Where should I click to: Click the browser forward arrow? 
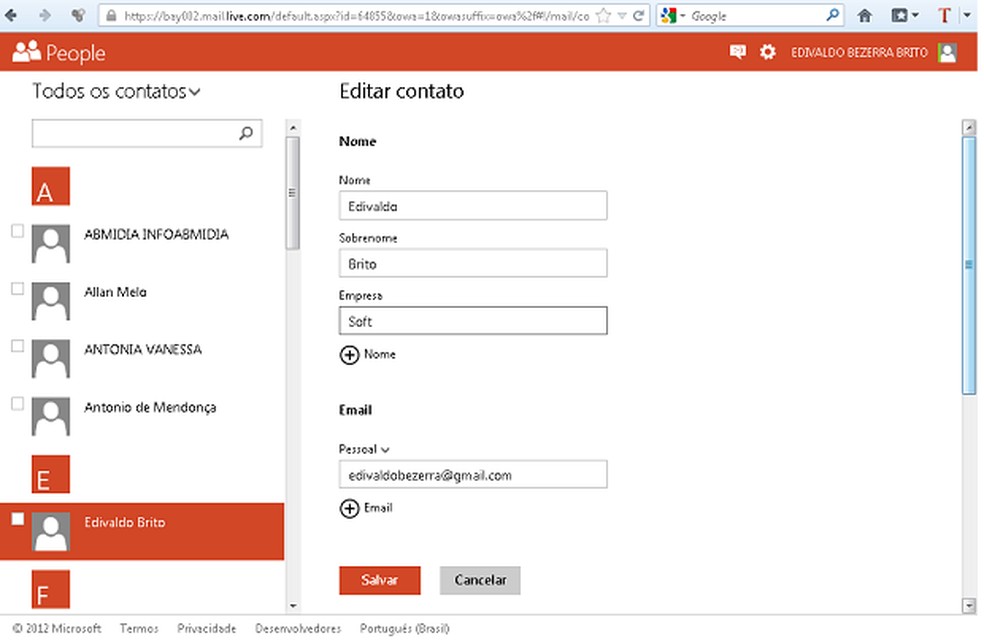click(x=45, y=15)
